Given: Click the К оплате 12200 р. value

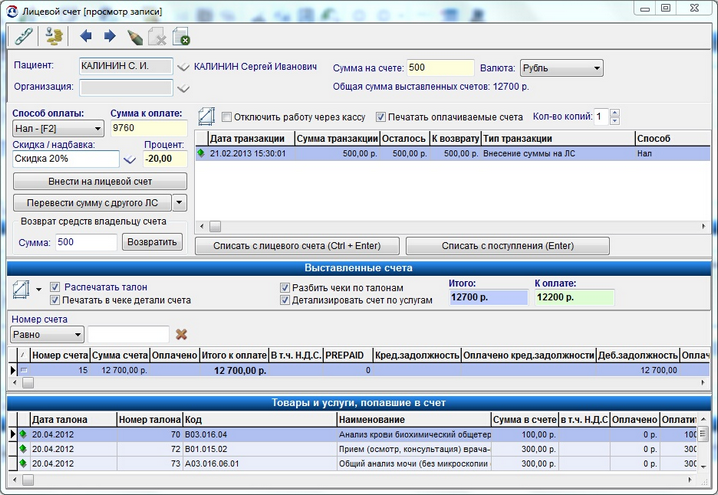Looking at the screenshot, I should point(574,297).
